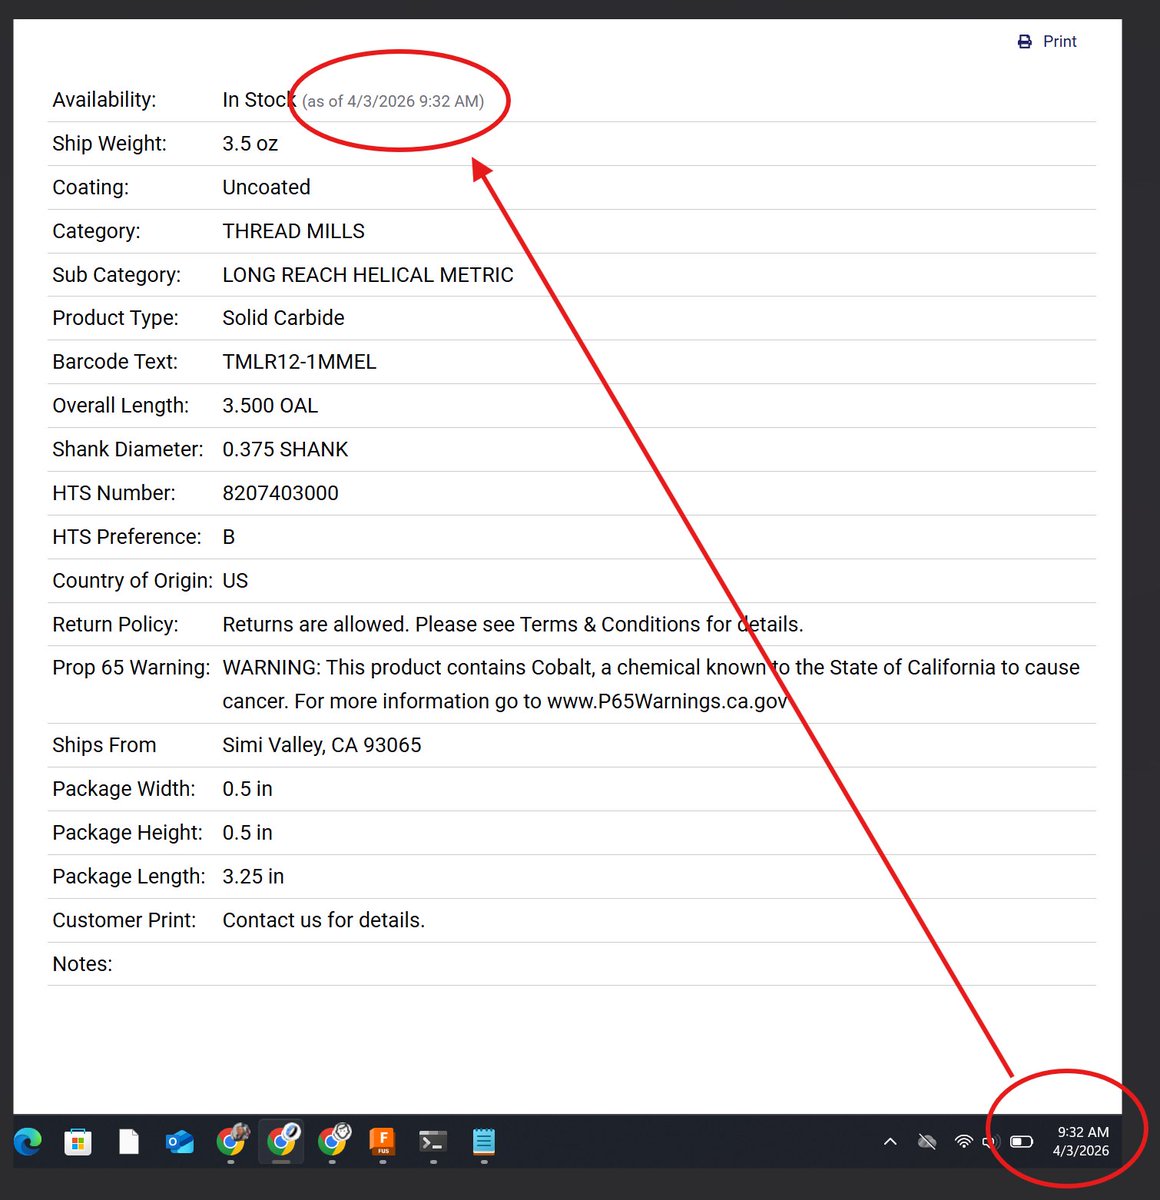Image resolution: width=1160 pixels, height=1200 pixels.
Task: Open the blank document taskbar icon
Action: pos(129,1141)
